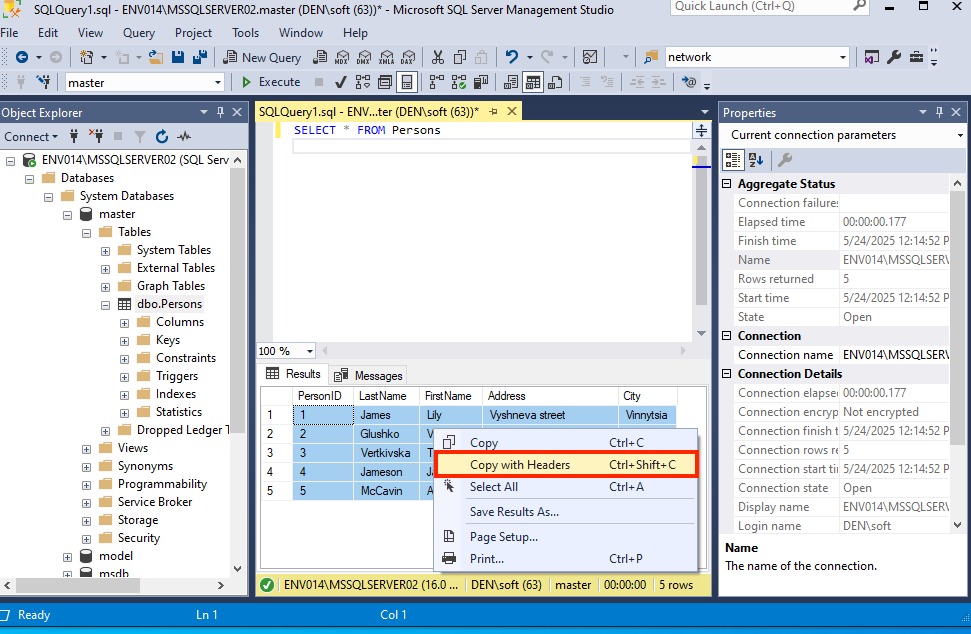Click the New Project toolbar icon

(86, 57)
